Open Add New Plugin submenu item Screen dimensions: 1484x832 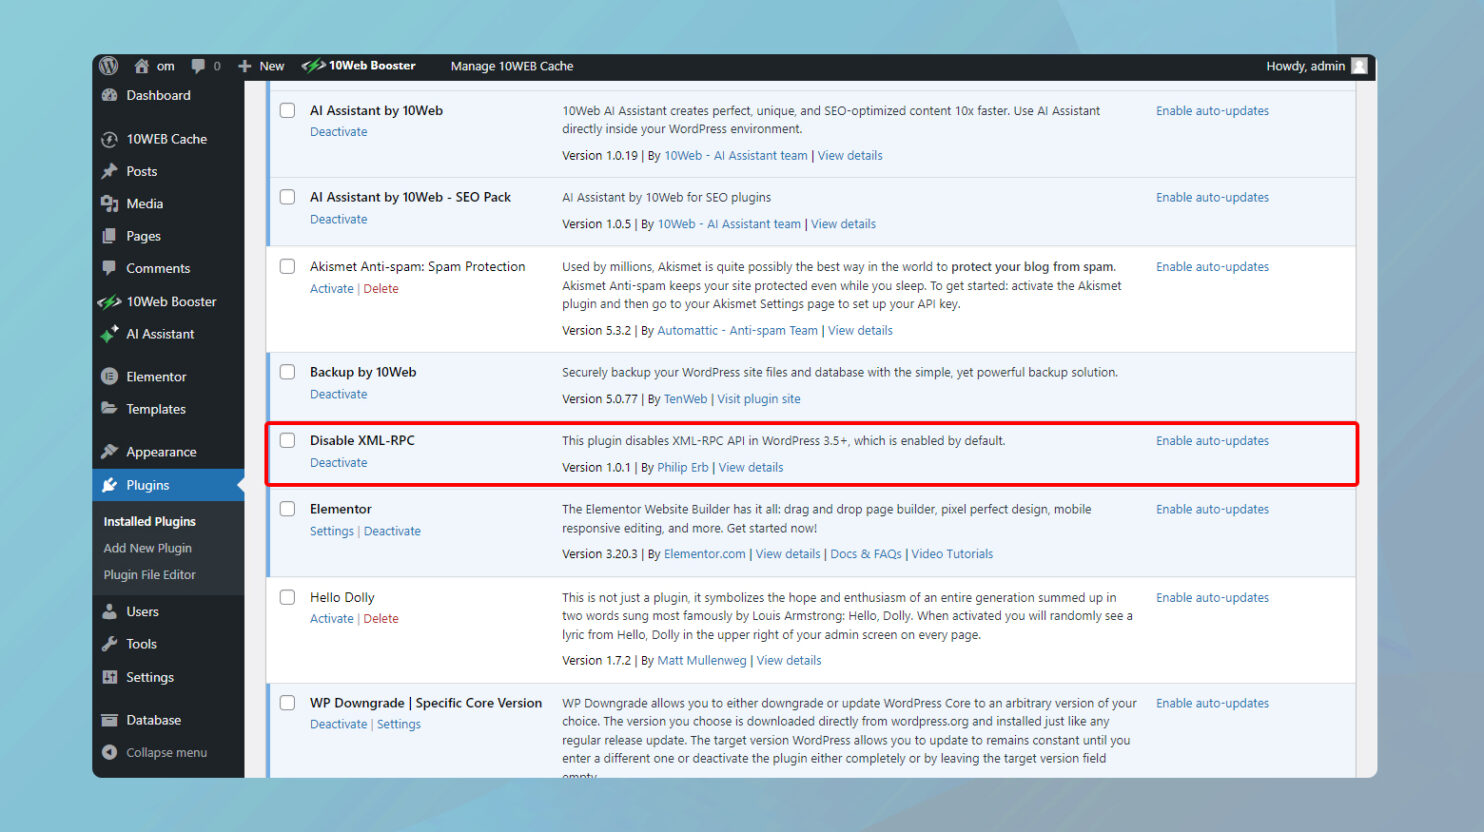point(148,548)
